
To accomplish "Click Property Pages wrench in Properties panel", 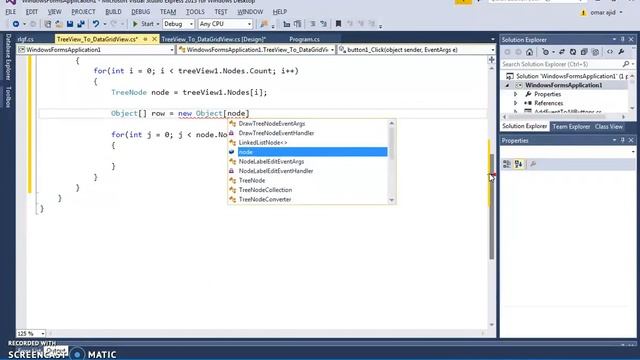I will (533, 164).
